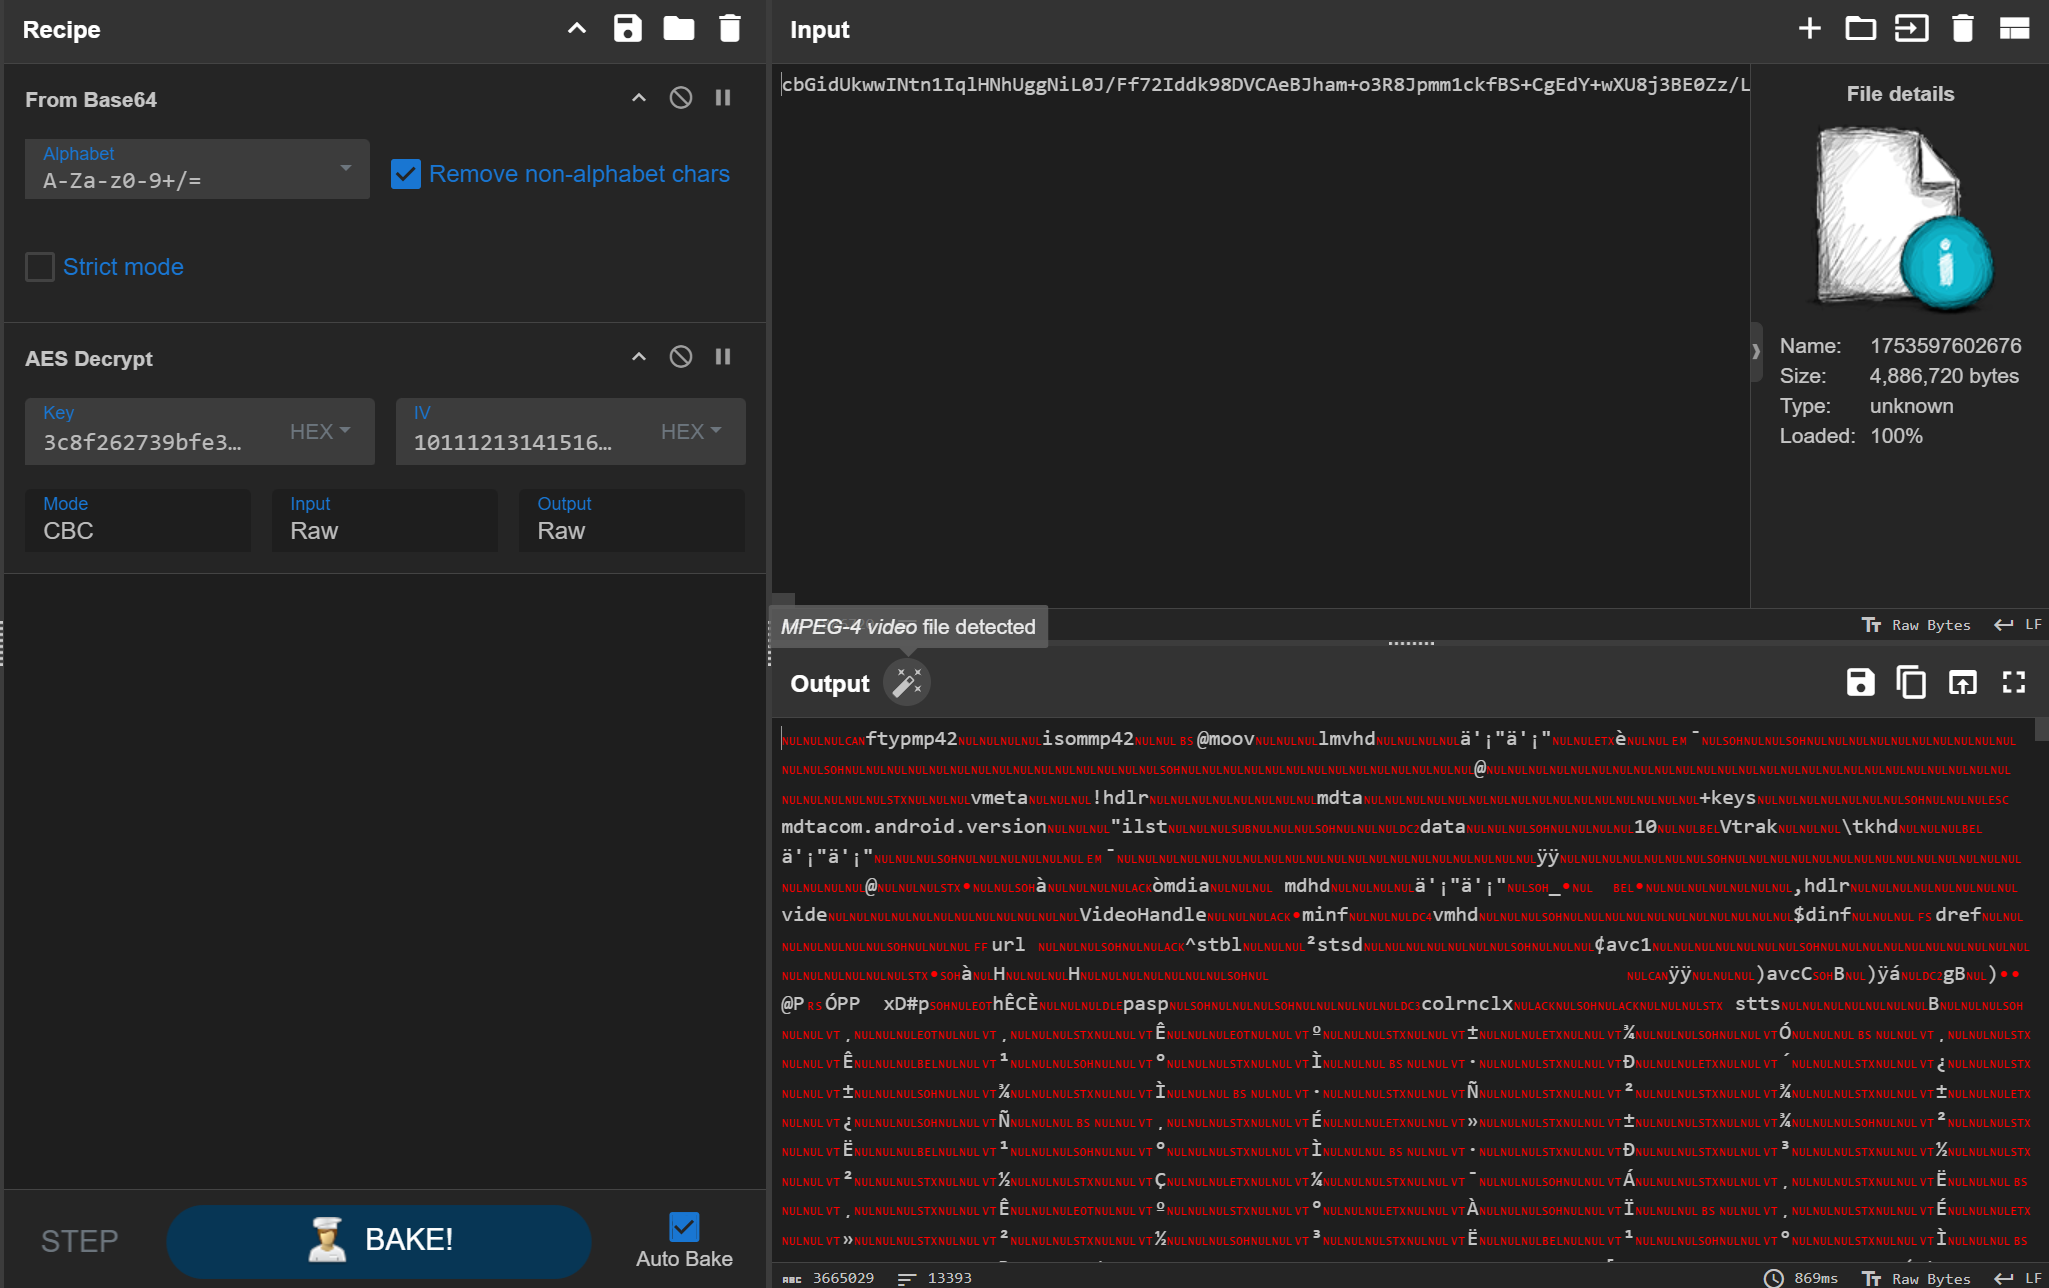The height and width of the screenshot is (1288, 2049).
Task: Replace input with output icon
Action: click(1963, 683)
